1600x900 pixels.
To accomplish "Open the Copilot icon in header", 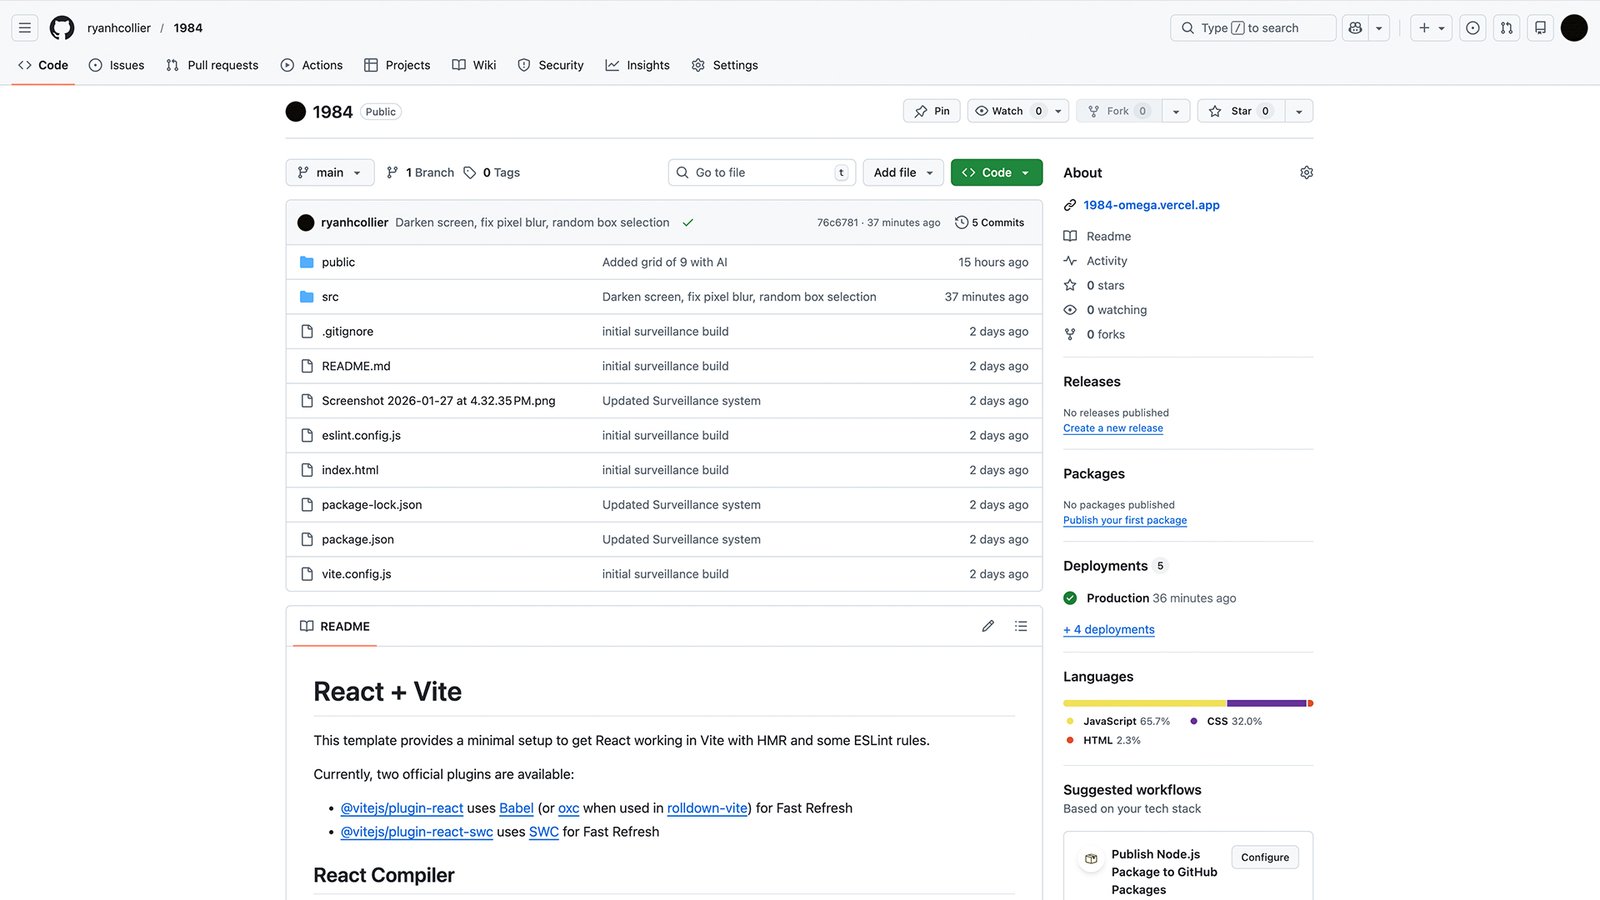I will [1355, 28].
